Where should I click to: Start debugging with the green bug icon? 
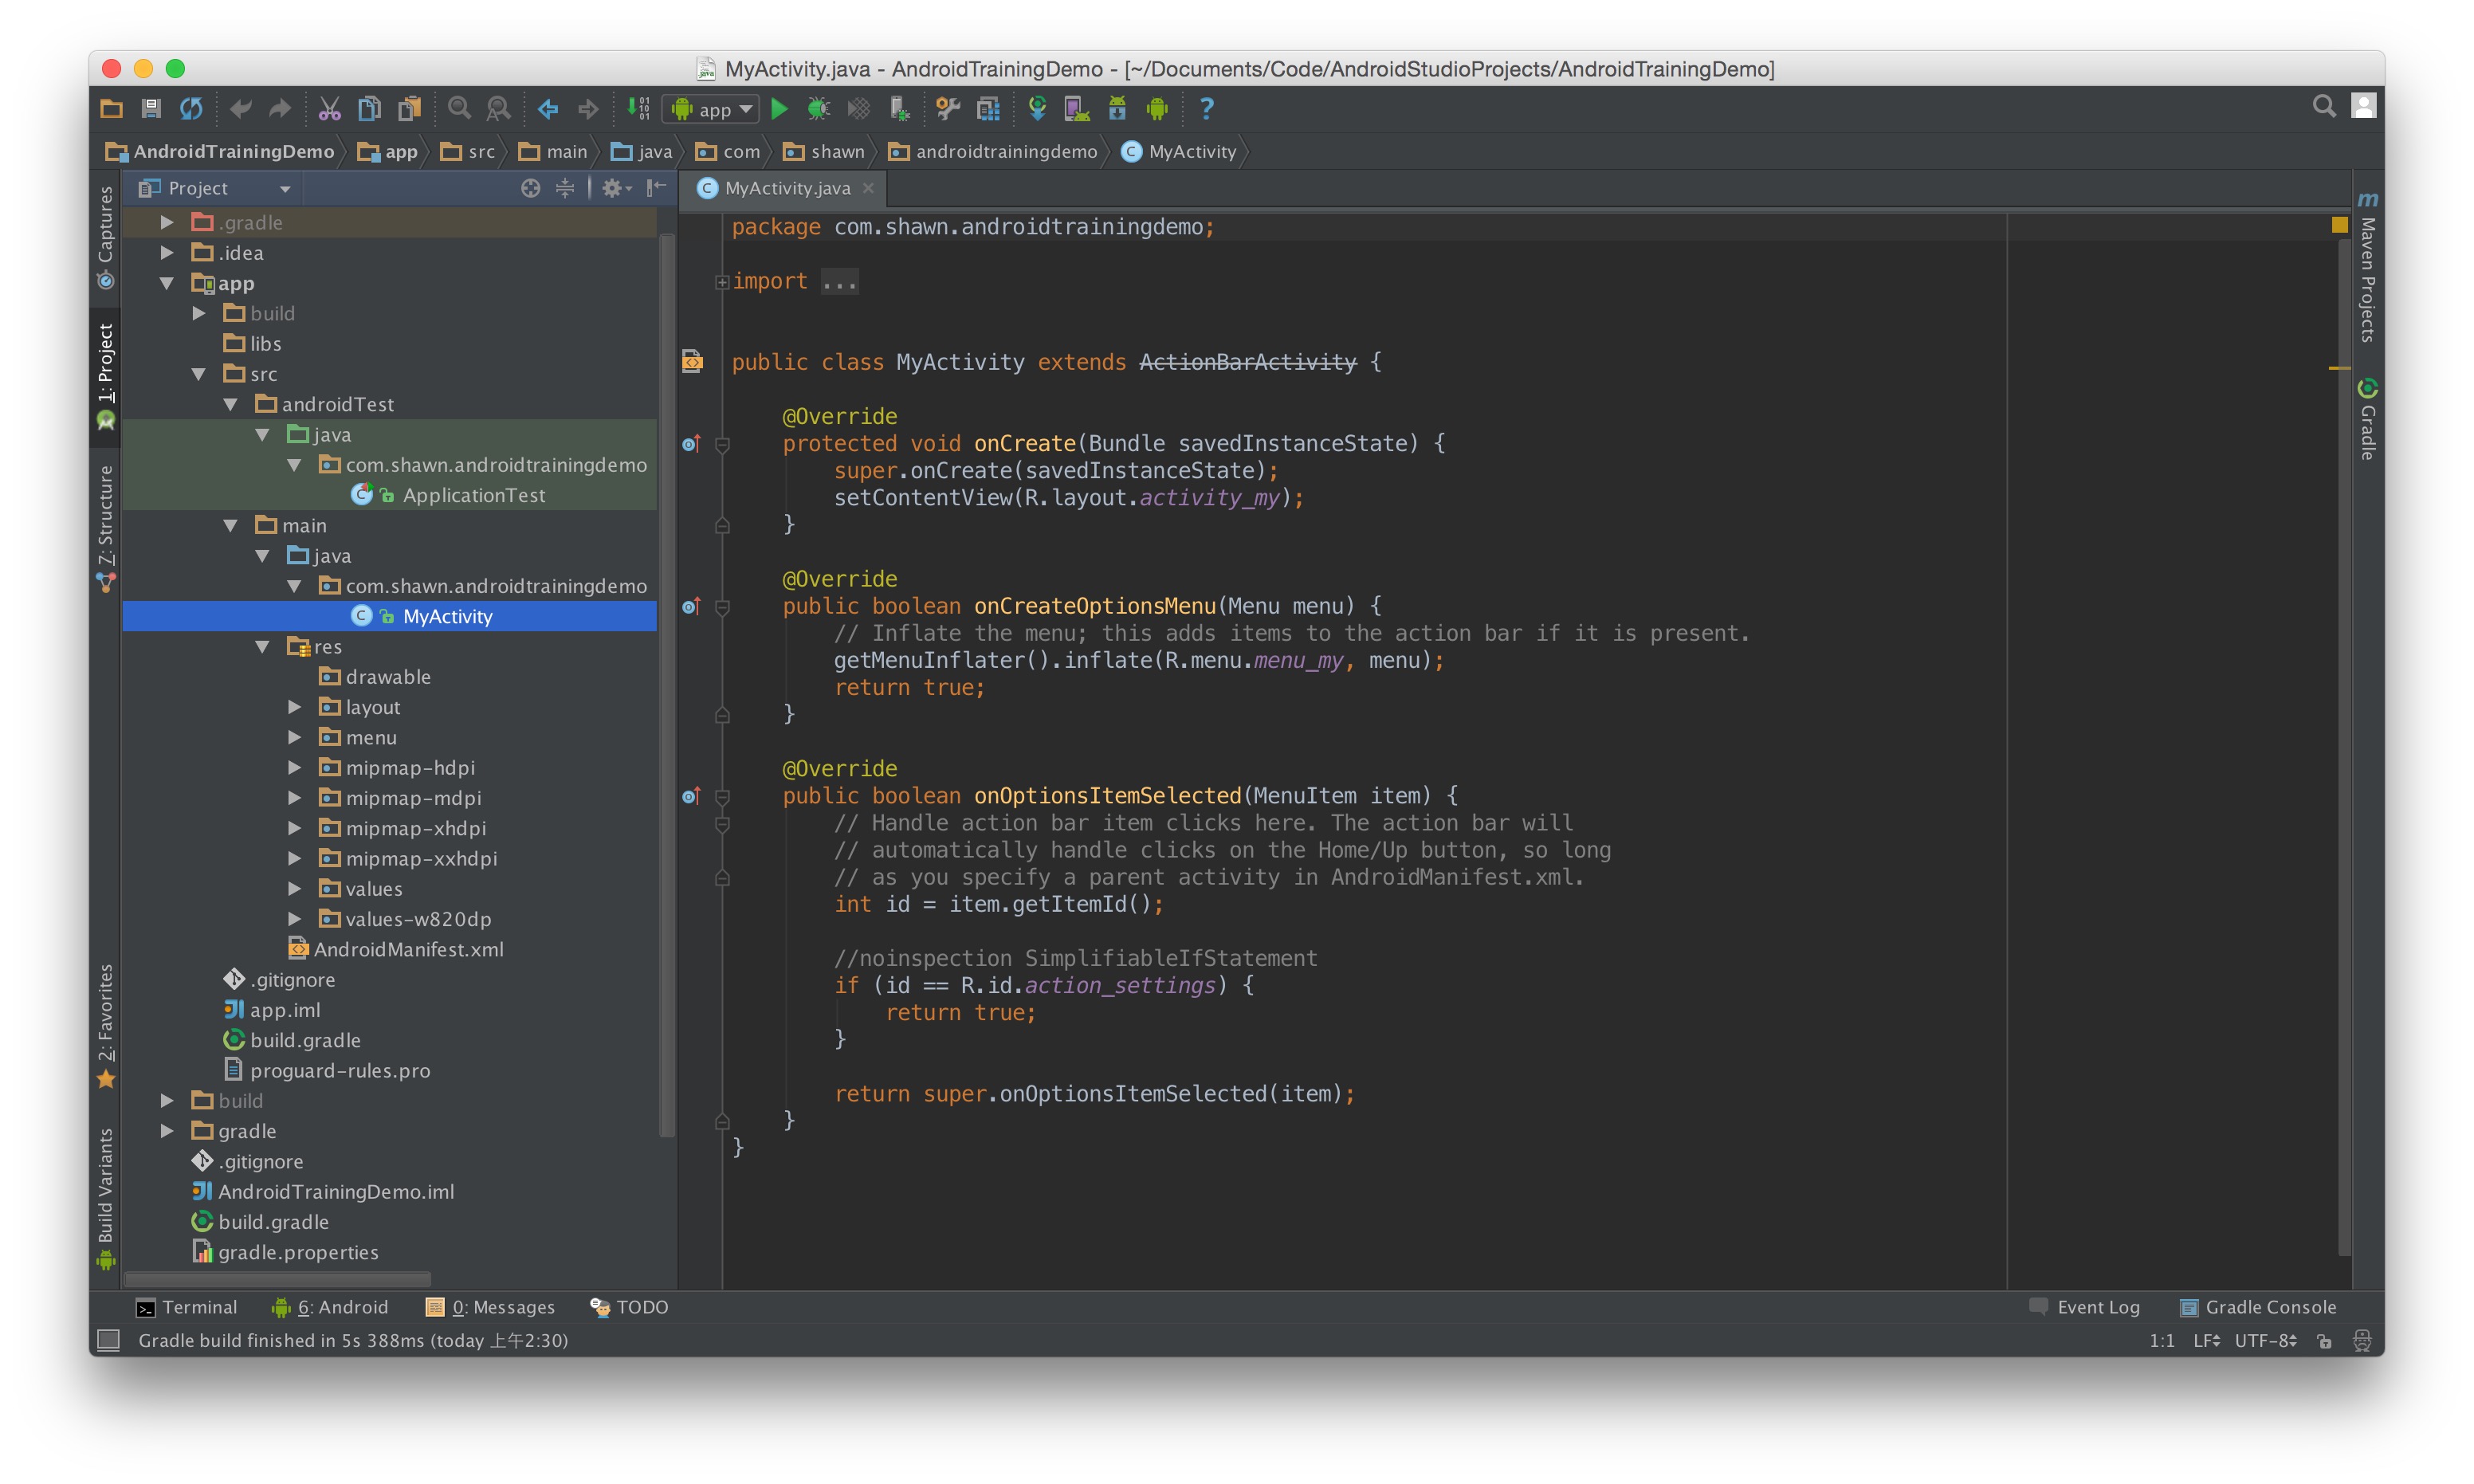tap(819, 109)
